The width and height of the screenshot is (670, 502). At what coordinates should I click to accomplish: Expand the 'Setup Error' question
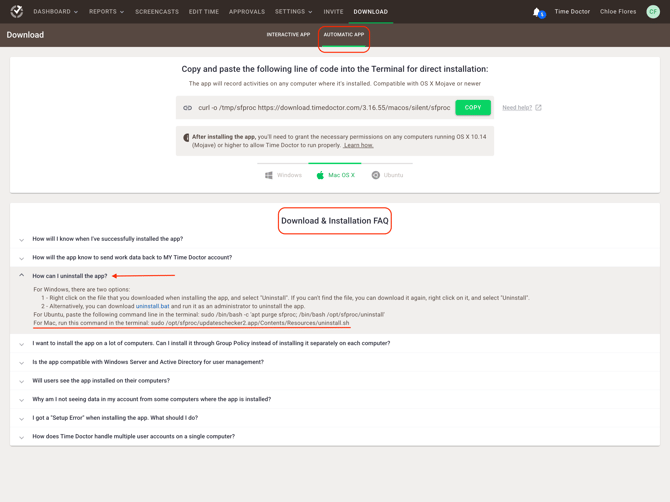[x=335, y=418]
